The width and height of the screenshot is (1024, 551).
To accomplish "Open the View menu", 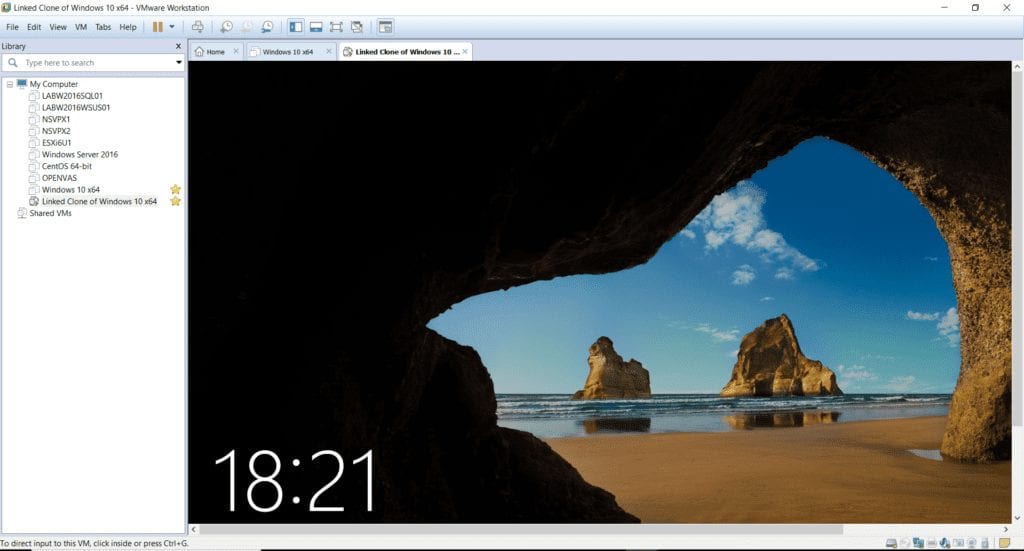I will point(58,27).
